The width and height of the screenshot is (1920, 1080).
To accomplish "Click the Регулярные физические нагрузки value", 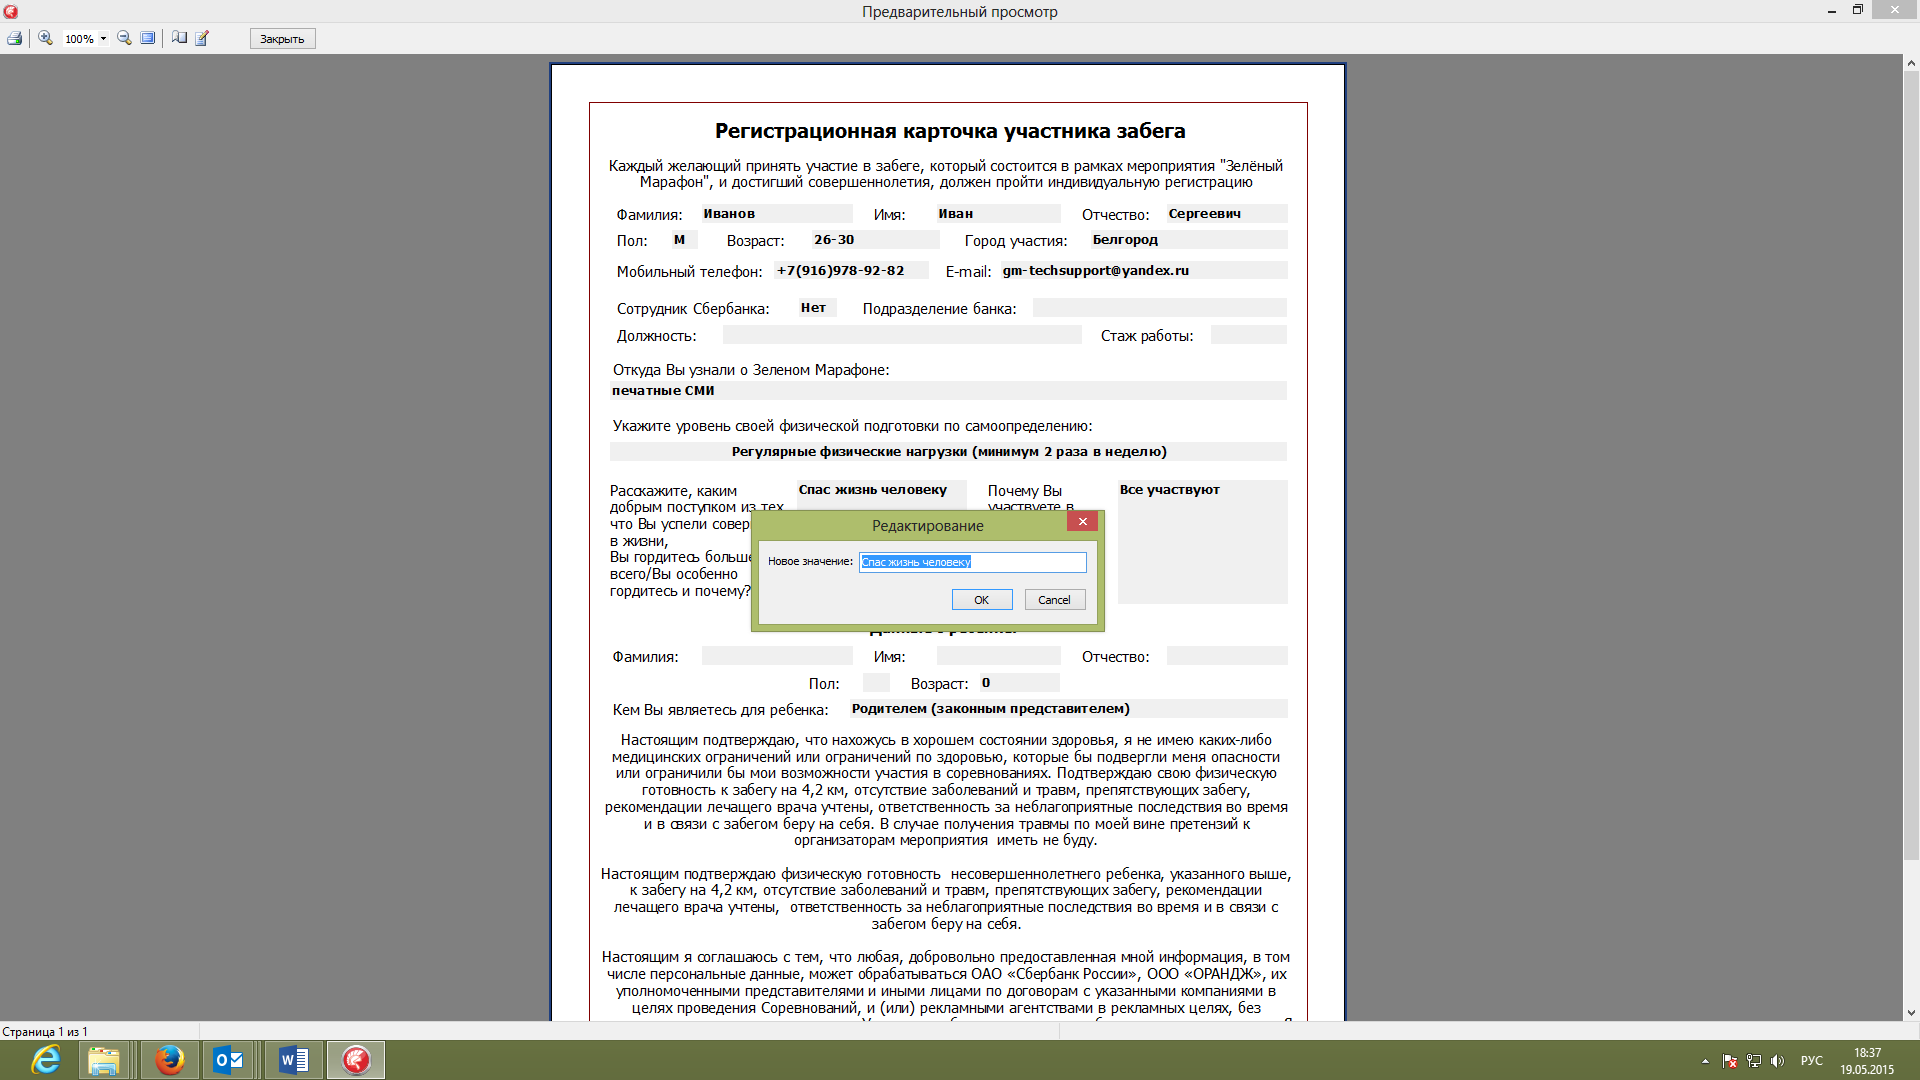I will (949, 452).
